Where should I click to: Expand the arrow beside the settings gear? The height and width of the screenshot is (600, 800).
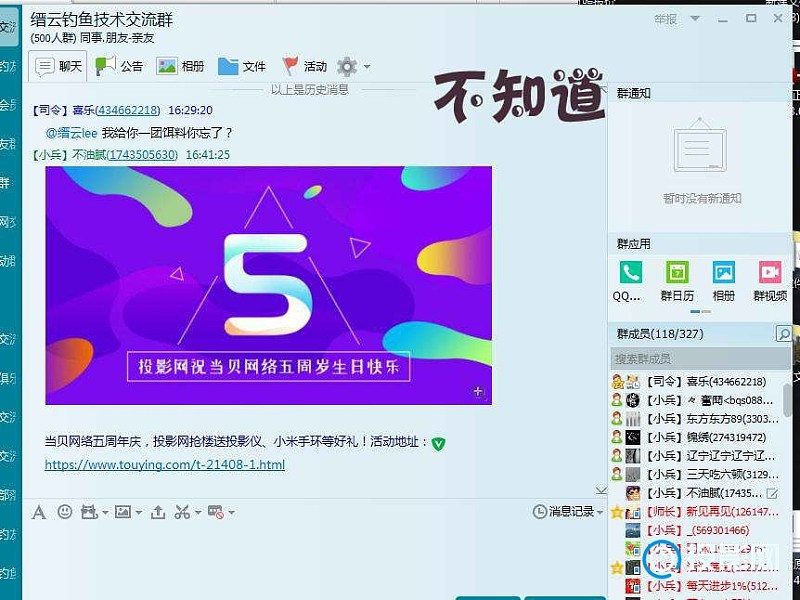tap(367, 67)
